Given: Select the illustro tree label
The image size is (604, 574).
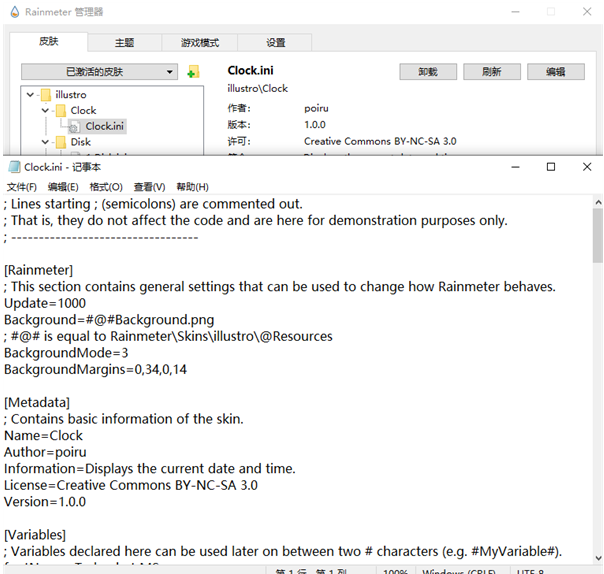Looking at the screenshot, I should [71, 95].
